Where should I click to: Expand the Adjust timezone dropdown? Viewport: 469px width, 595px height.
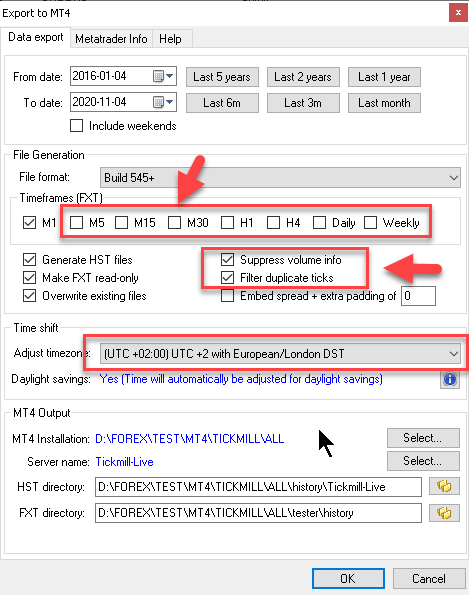coord(280,354)
